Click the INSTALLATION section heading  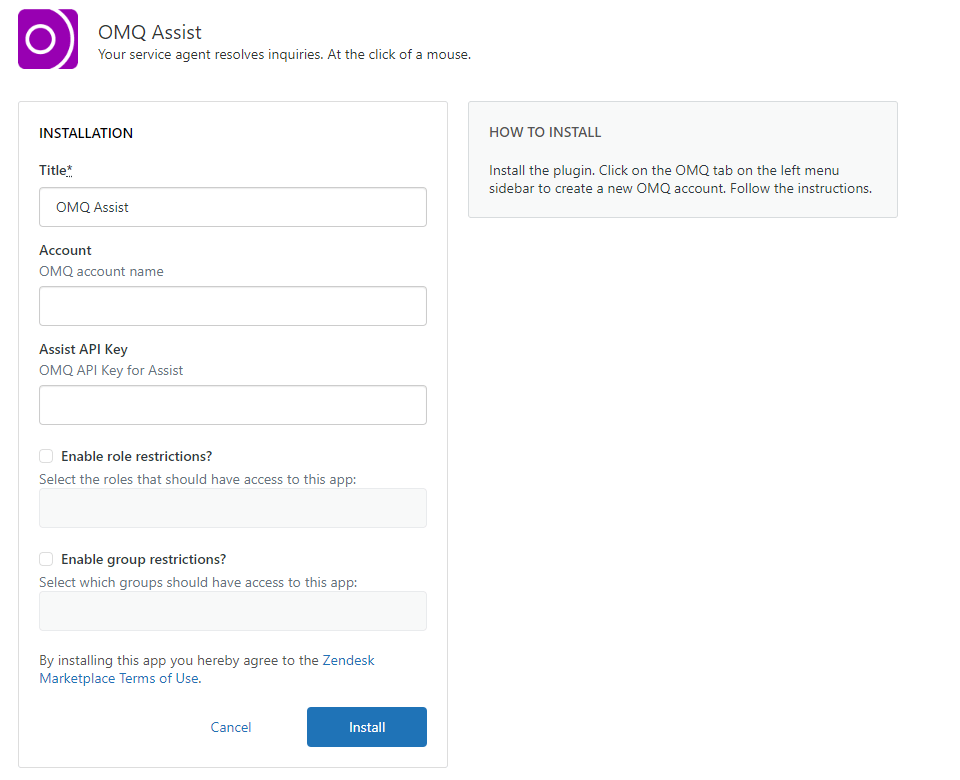(86, 133)
